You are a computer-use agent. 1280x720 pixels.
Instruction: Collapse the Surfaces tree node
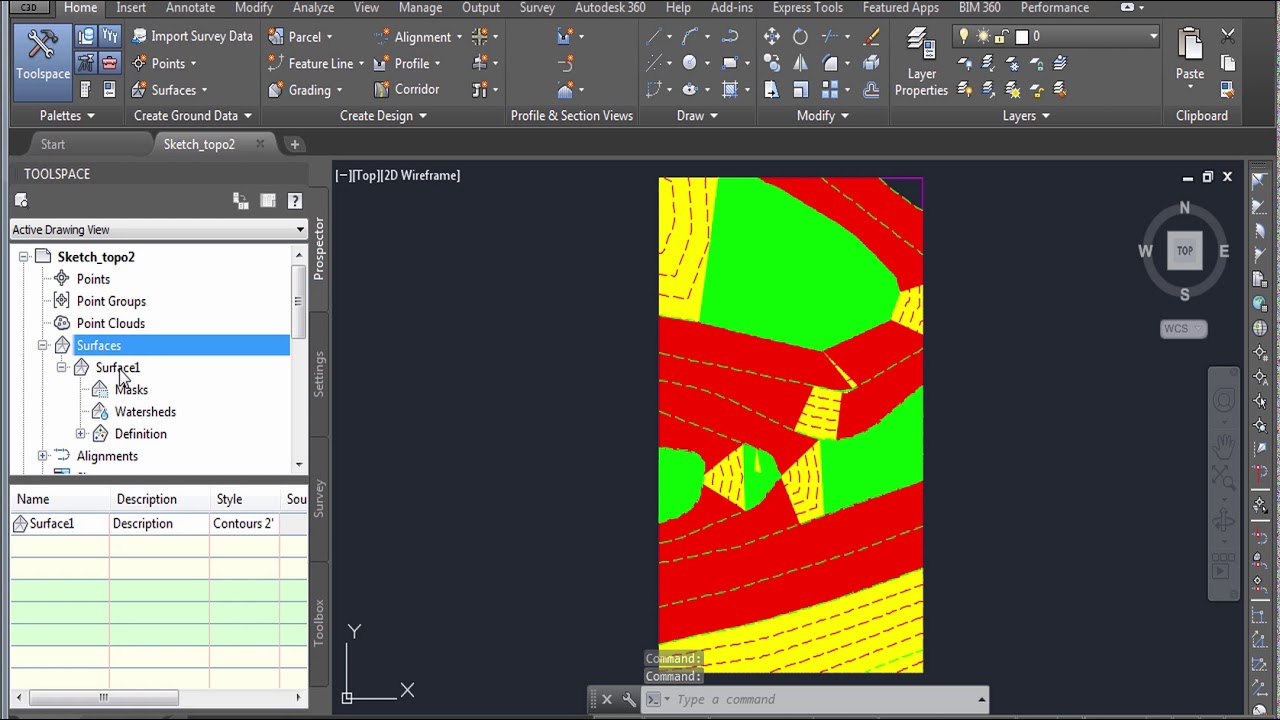click(x=43, y=345)
